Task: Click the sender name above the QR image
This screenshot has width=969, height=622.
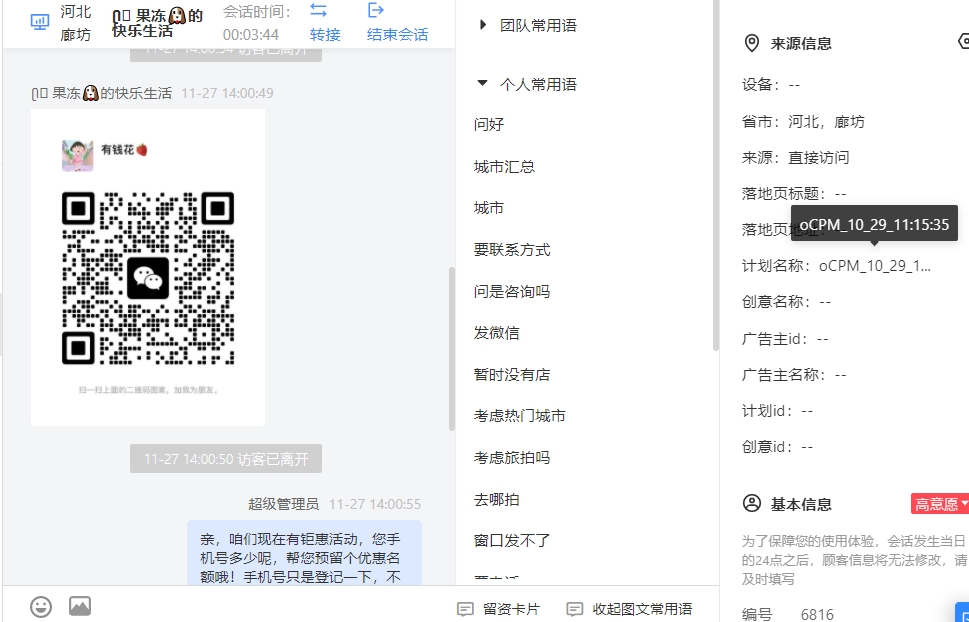Action: (101, 93)
